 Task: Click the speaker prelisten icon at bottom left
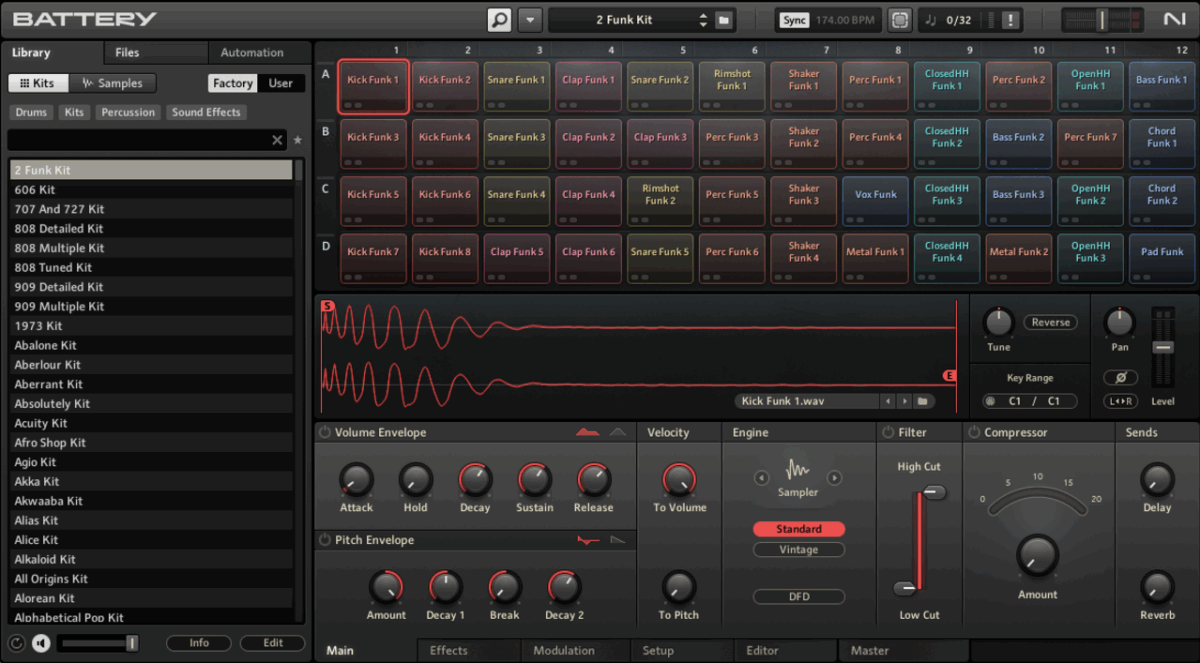[x=41, y=643]
